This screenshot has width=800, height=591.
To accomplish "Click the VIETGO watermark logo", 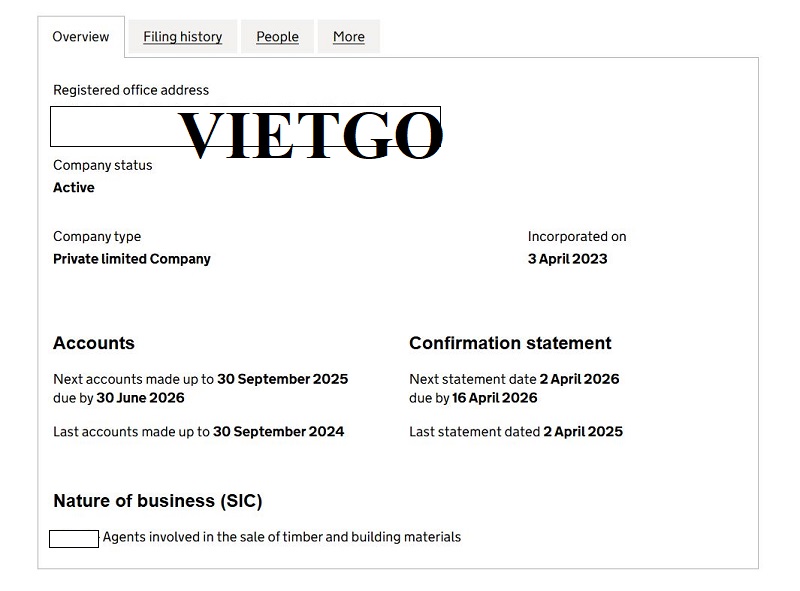I will point(310,136).
